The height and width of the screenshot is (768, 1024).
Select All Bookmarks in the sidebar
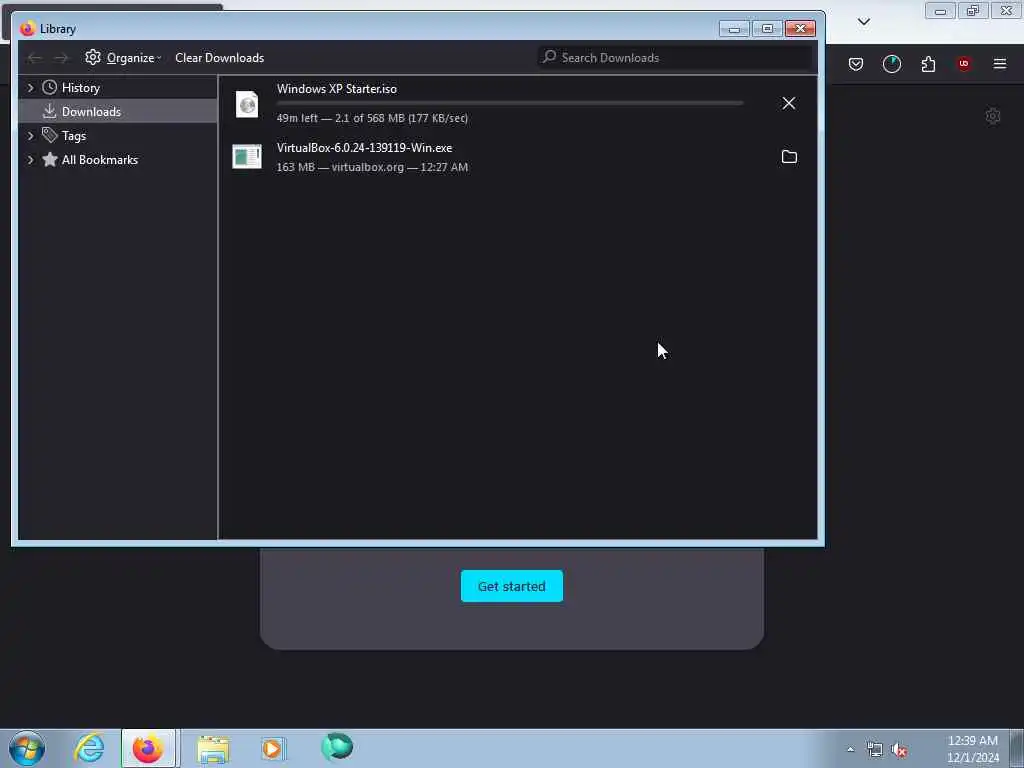click(x=99, y=160)
